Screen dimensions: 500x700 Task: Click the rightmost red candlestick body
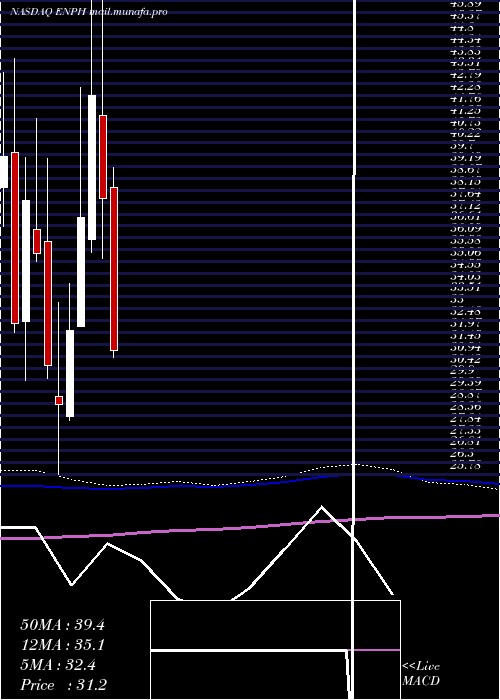(x=114, y=269)
